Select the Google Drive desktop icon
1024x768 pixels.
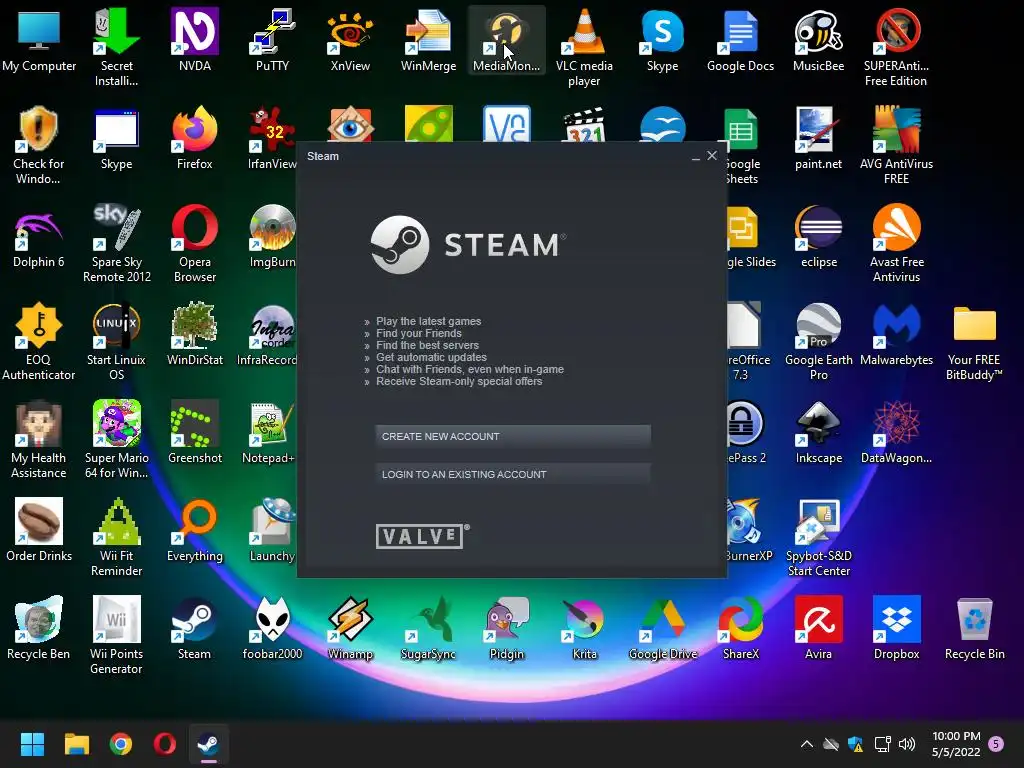click(x=663, y=628)
